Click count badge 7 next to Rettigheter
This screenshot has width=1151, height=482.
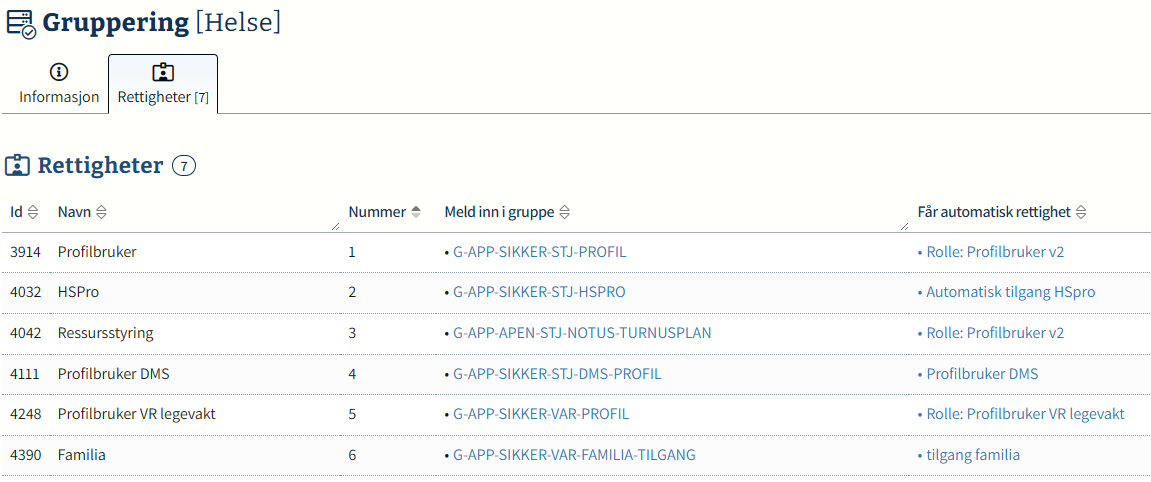point(184,166)
